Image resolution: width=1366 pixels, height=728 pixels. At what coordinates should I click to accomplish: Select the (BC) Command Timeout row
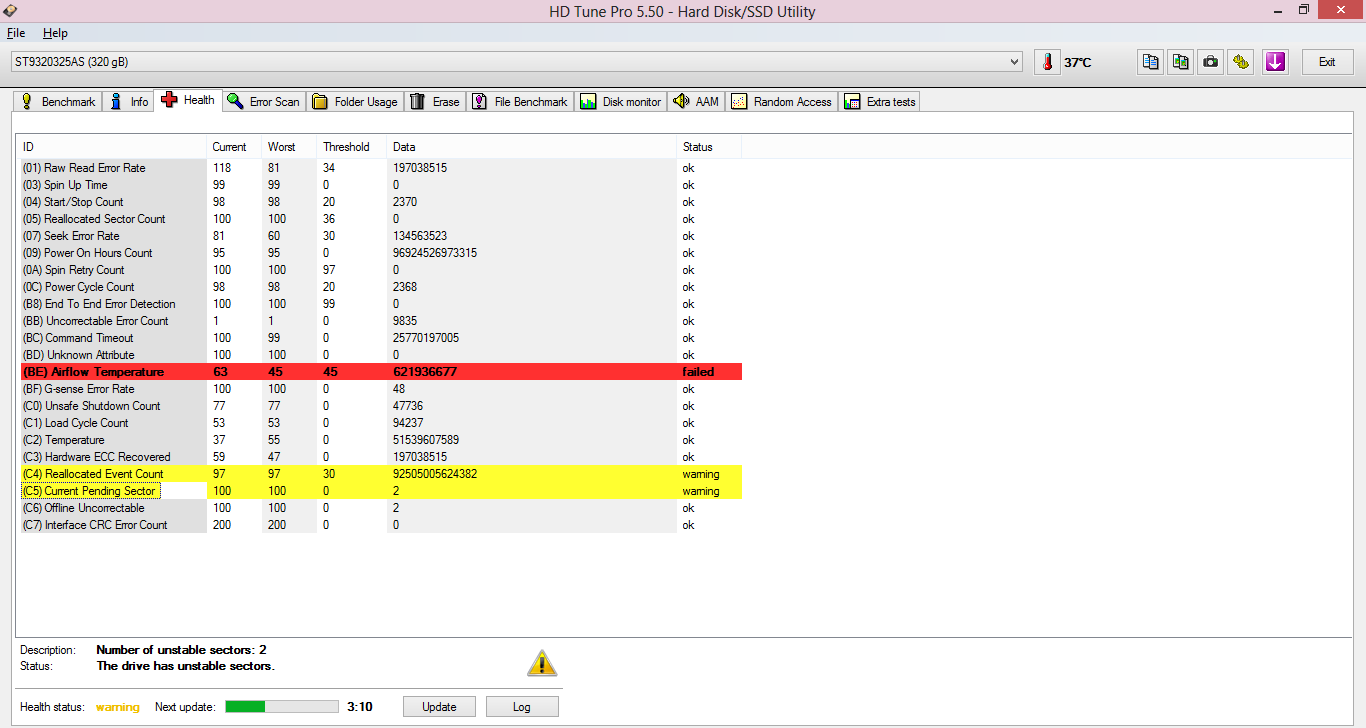[381, 338]
